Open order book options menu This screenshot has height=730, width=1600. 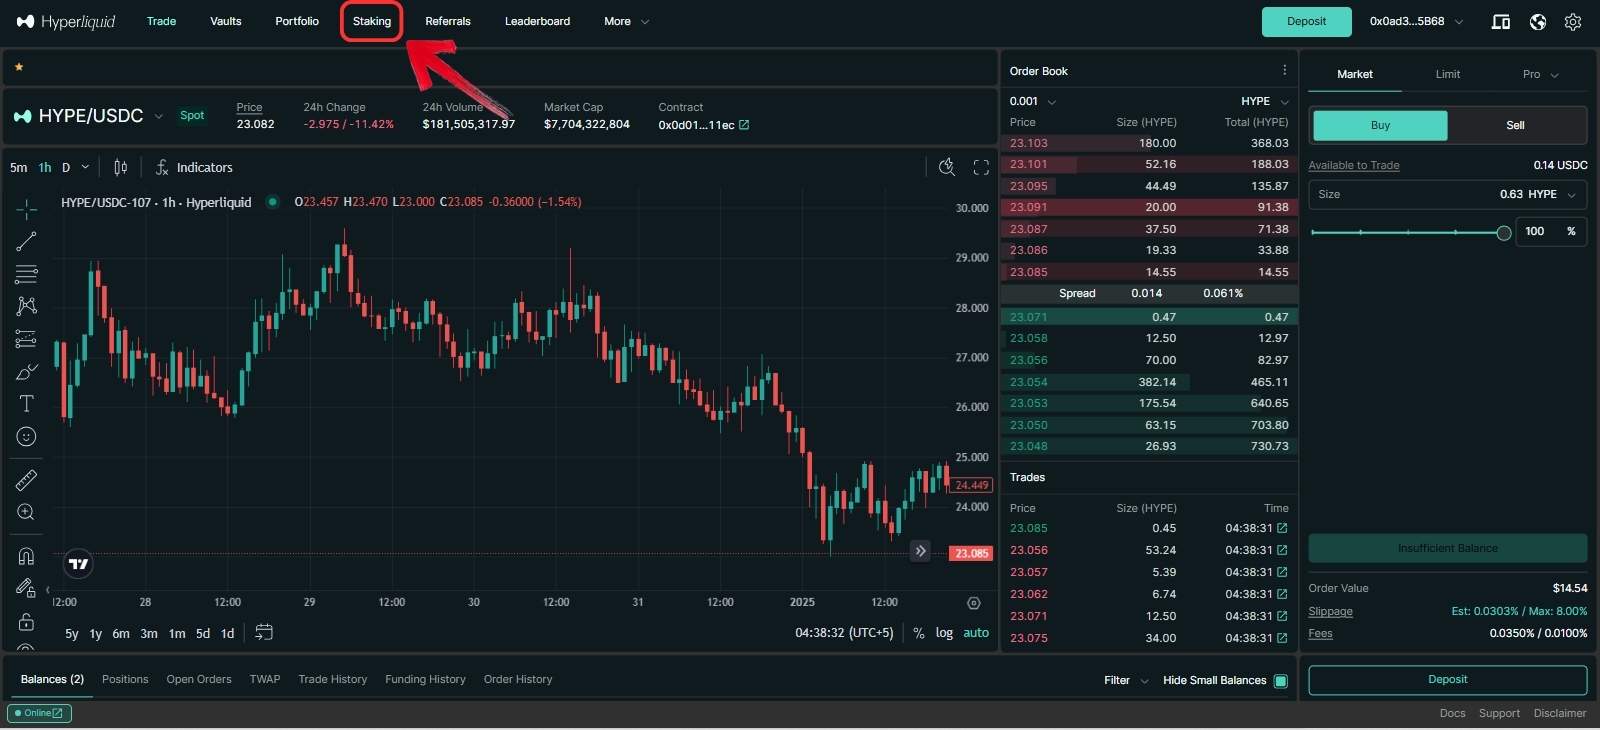point(1285,70)
